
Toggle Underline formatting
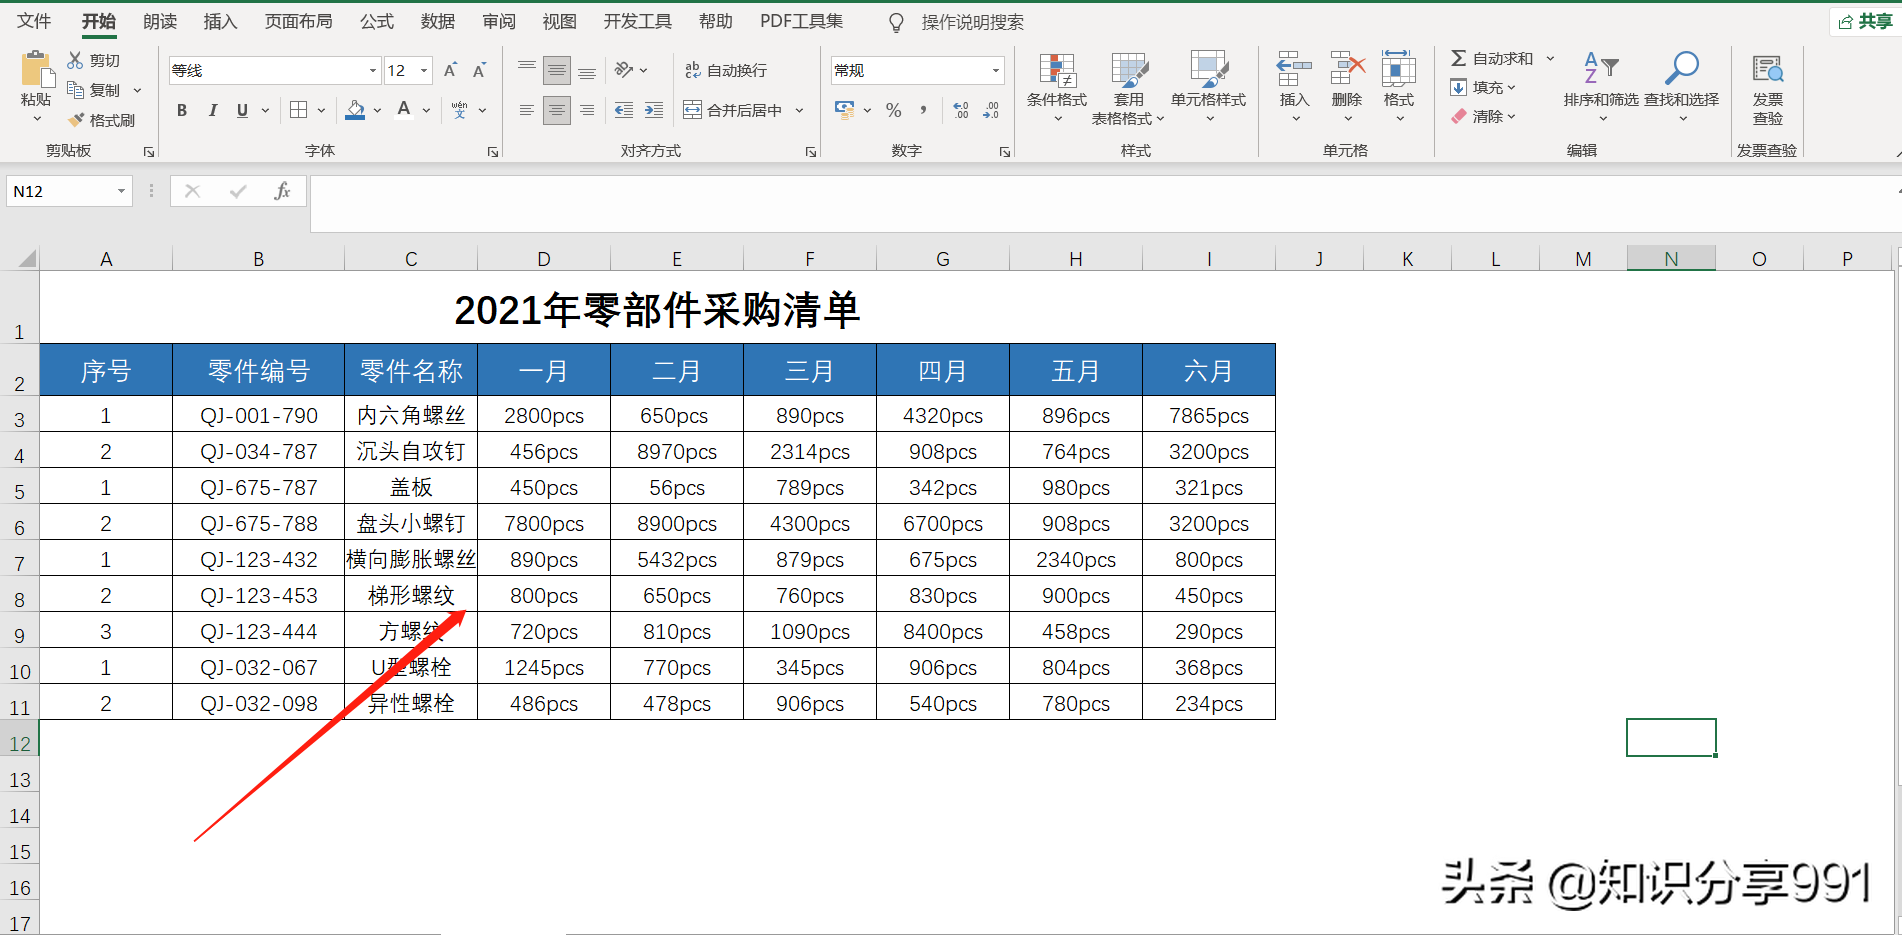242,110
